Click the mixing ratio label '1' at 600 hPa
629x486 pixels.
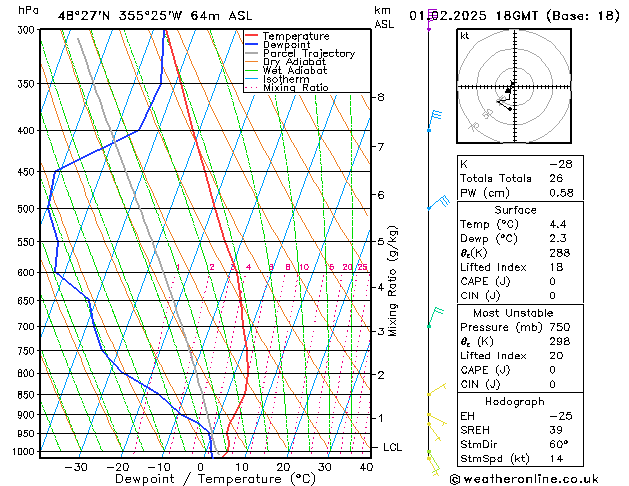[178, 267]
